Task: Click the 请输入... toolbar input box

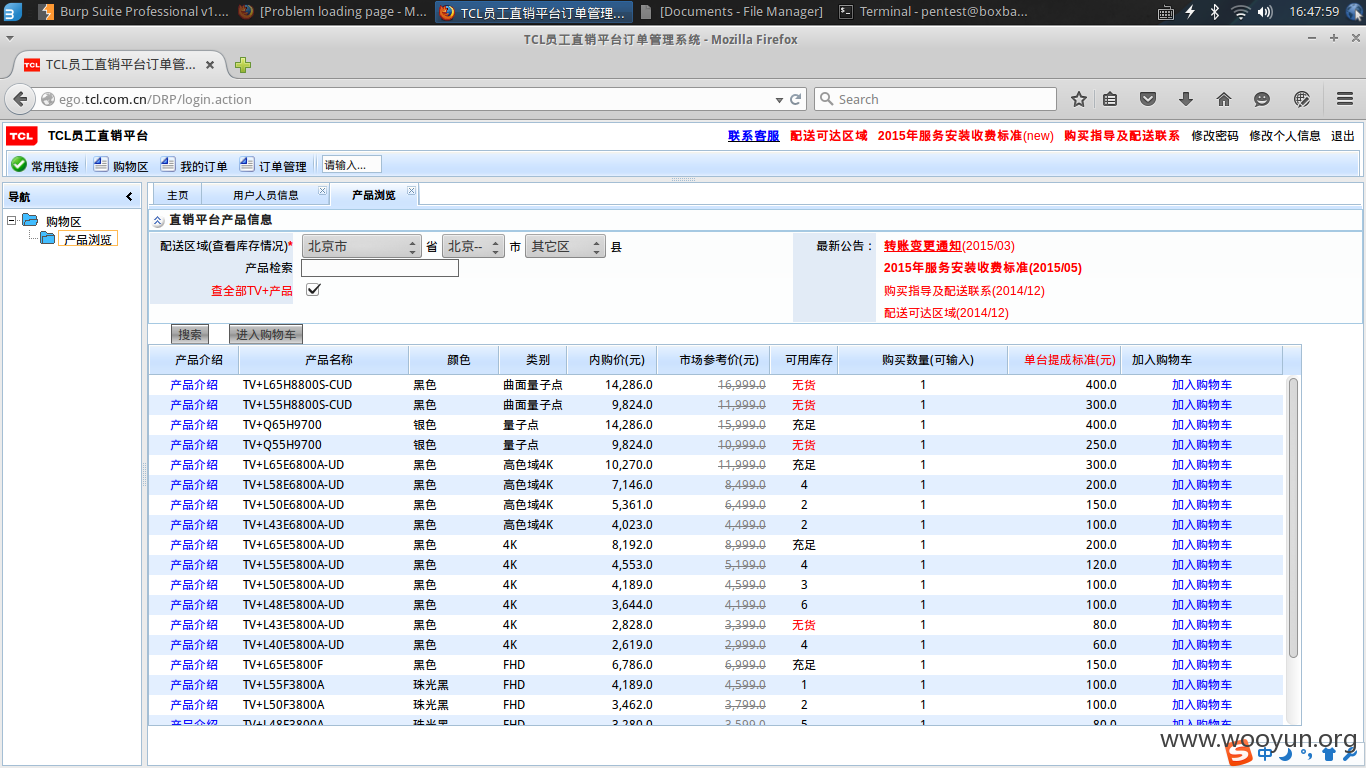Action: click(x=351, y=165)
